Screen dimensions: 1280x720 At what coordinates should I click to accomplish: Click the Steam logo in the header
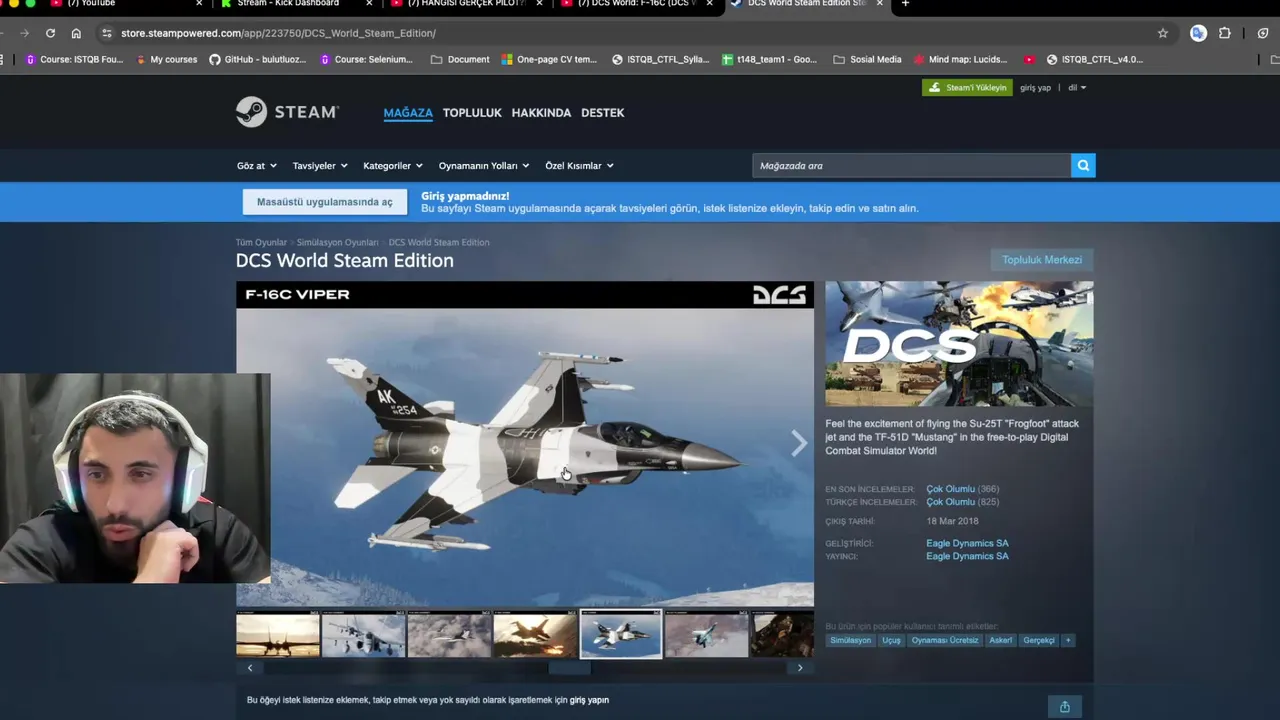pos(287,112)
